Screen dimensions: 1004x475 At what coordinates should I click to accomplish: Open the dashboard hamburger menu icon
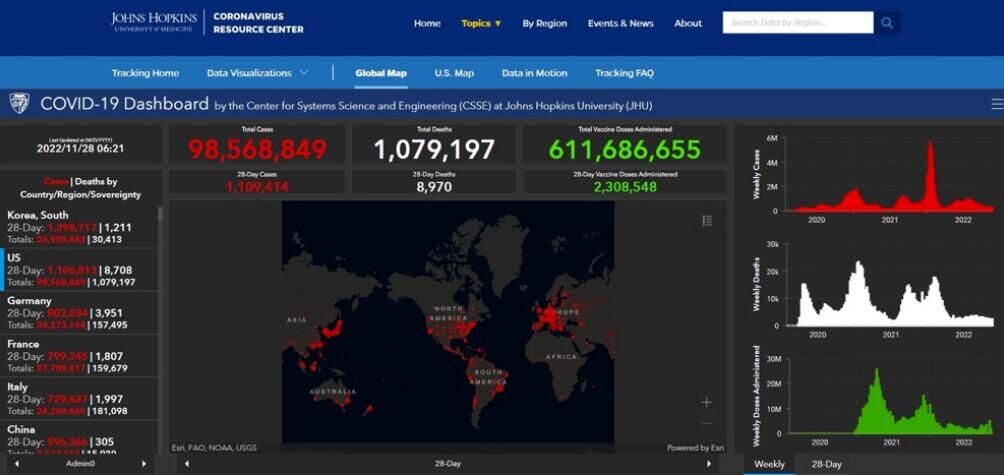[x=997, y=104]
